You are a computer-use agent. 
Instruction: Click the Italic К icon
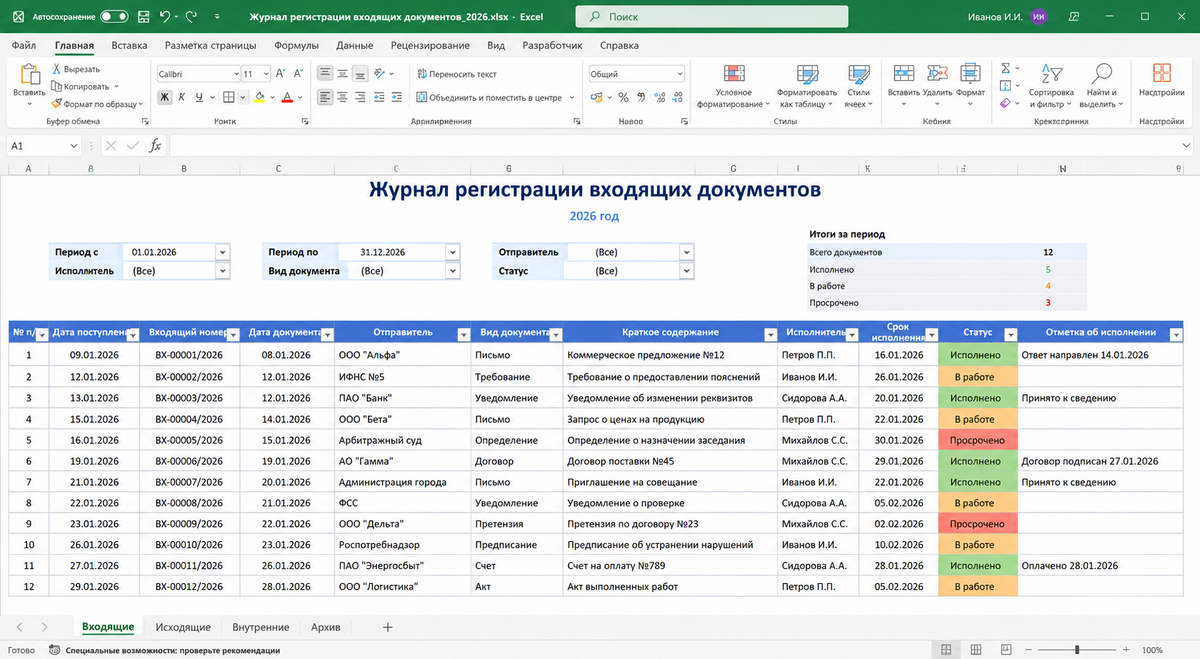[x=182, y=97]
